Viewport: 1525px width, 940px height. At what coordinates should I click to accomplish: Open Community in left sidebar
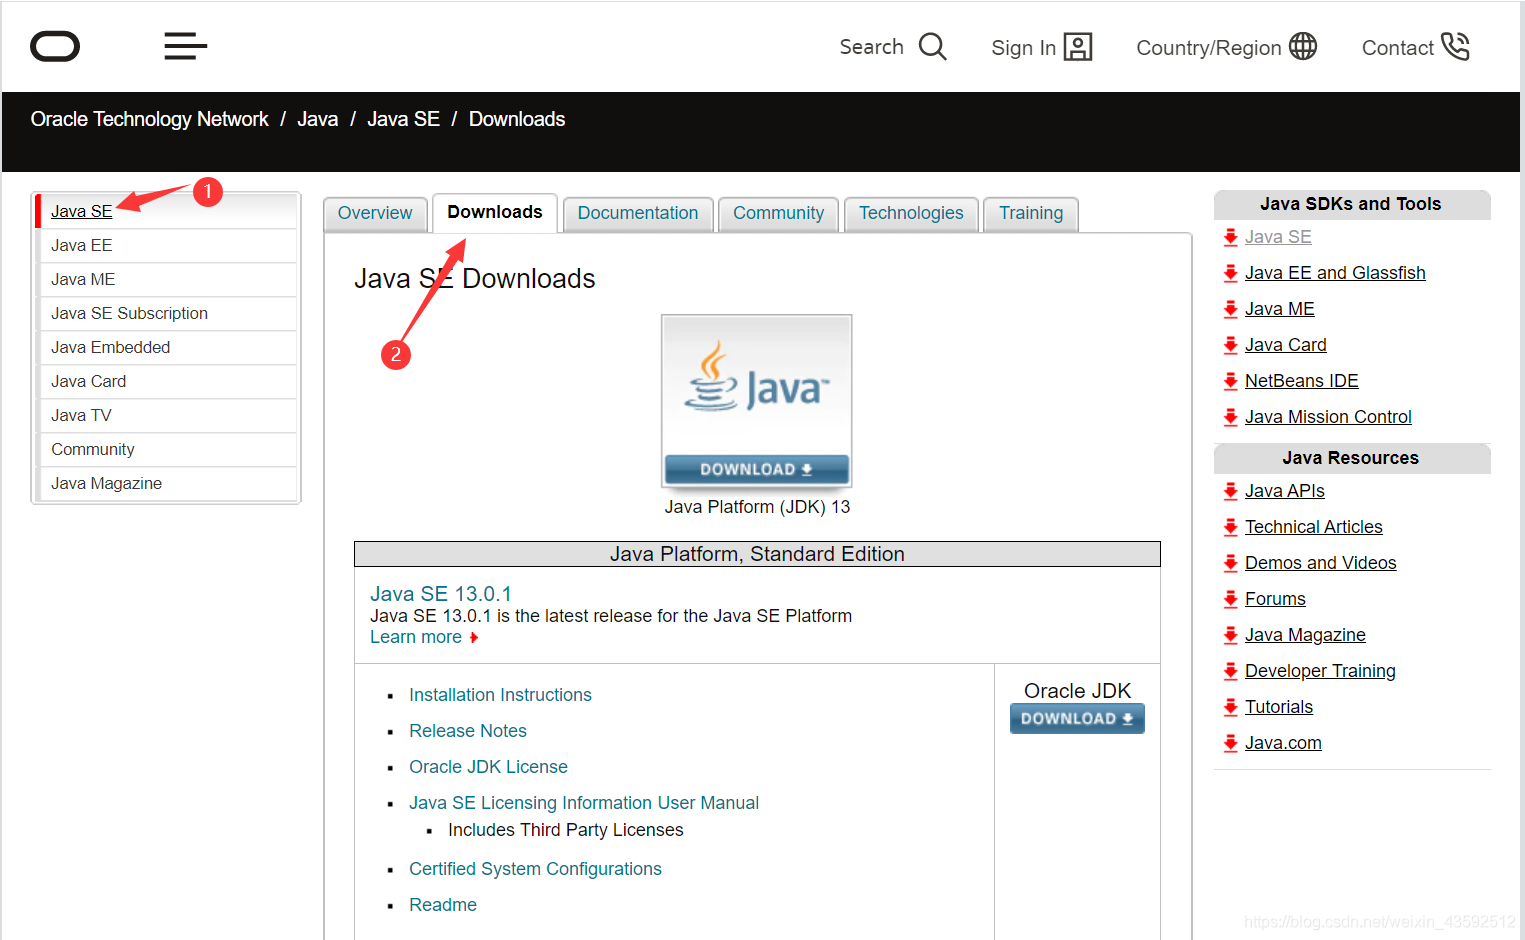coord(166,449)
